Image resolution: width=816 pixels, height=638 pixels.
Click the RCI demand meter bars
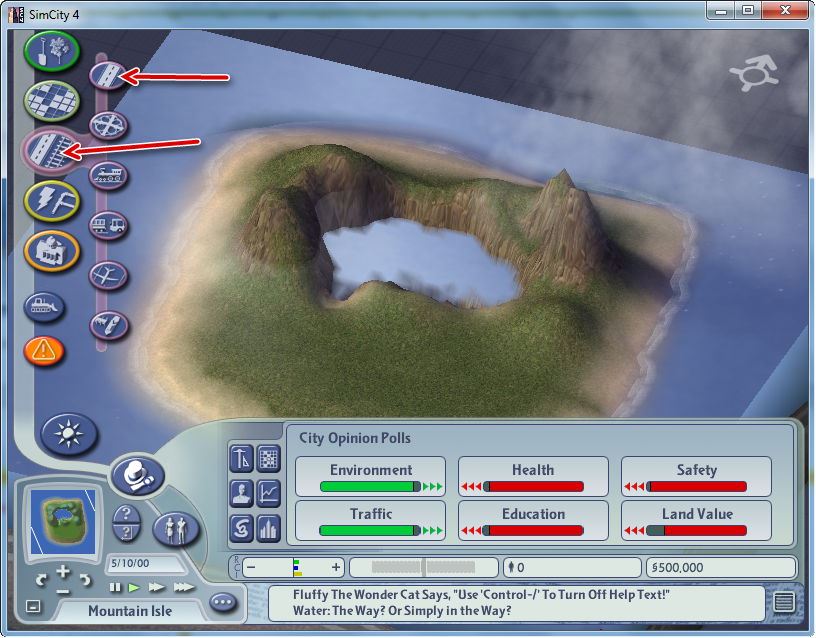tap(297, 567)
